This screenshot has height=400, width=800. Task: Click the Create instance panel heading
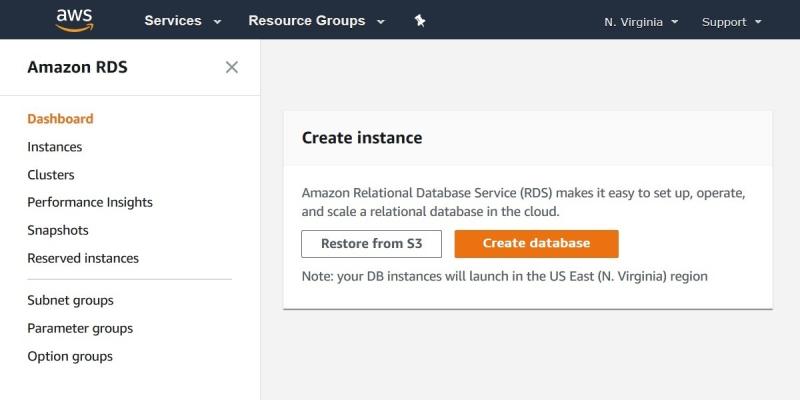[362, 138]
